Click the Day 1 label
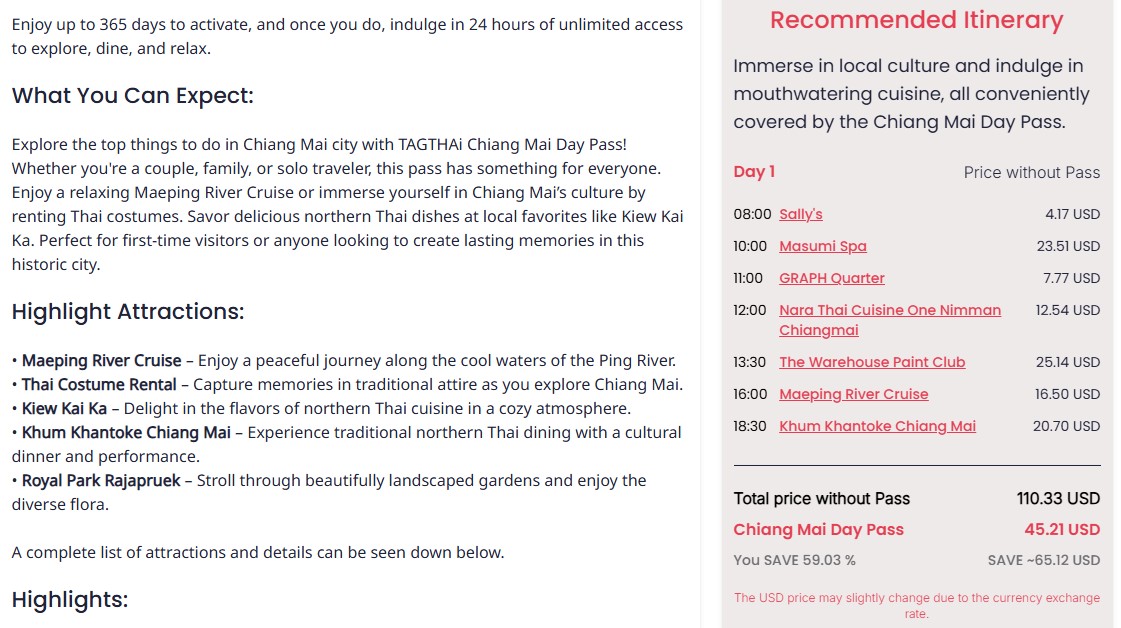This screenshot has height=628, width=1121. [x=754, y=172]
